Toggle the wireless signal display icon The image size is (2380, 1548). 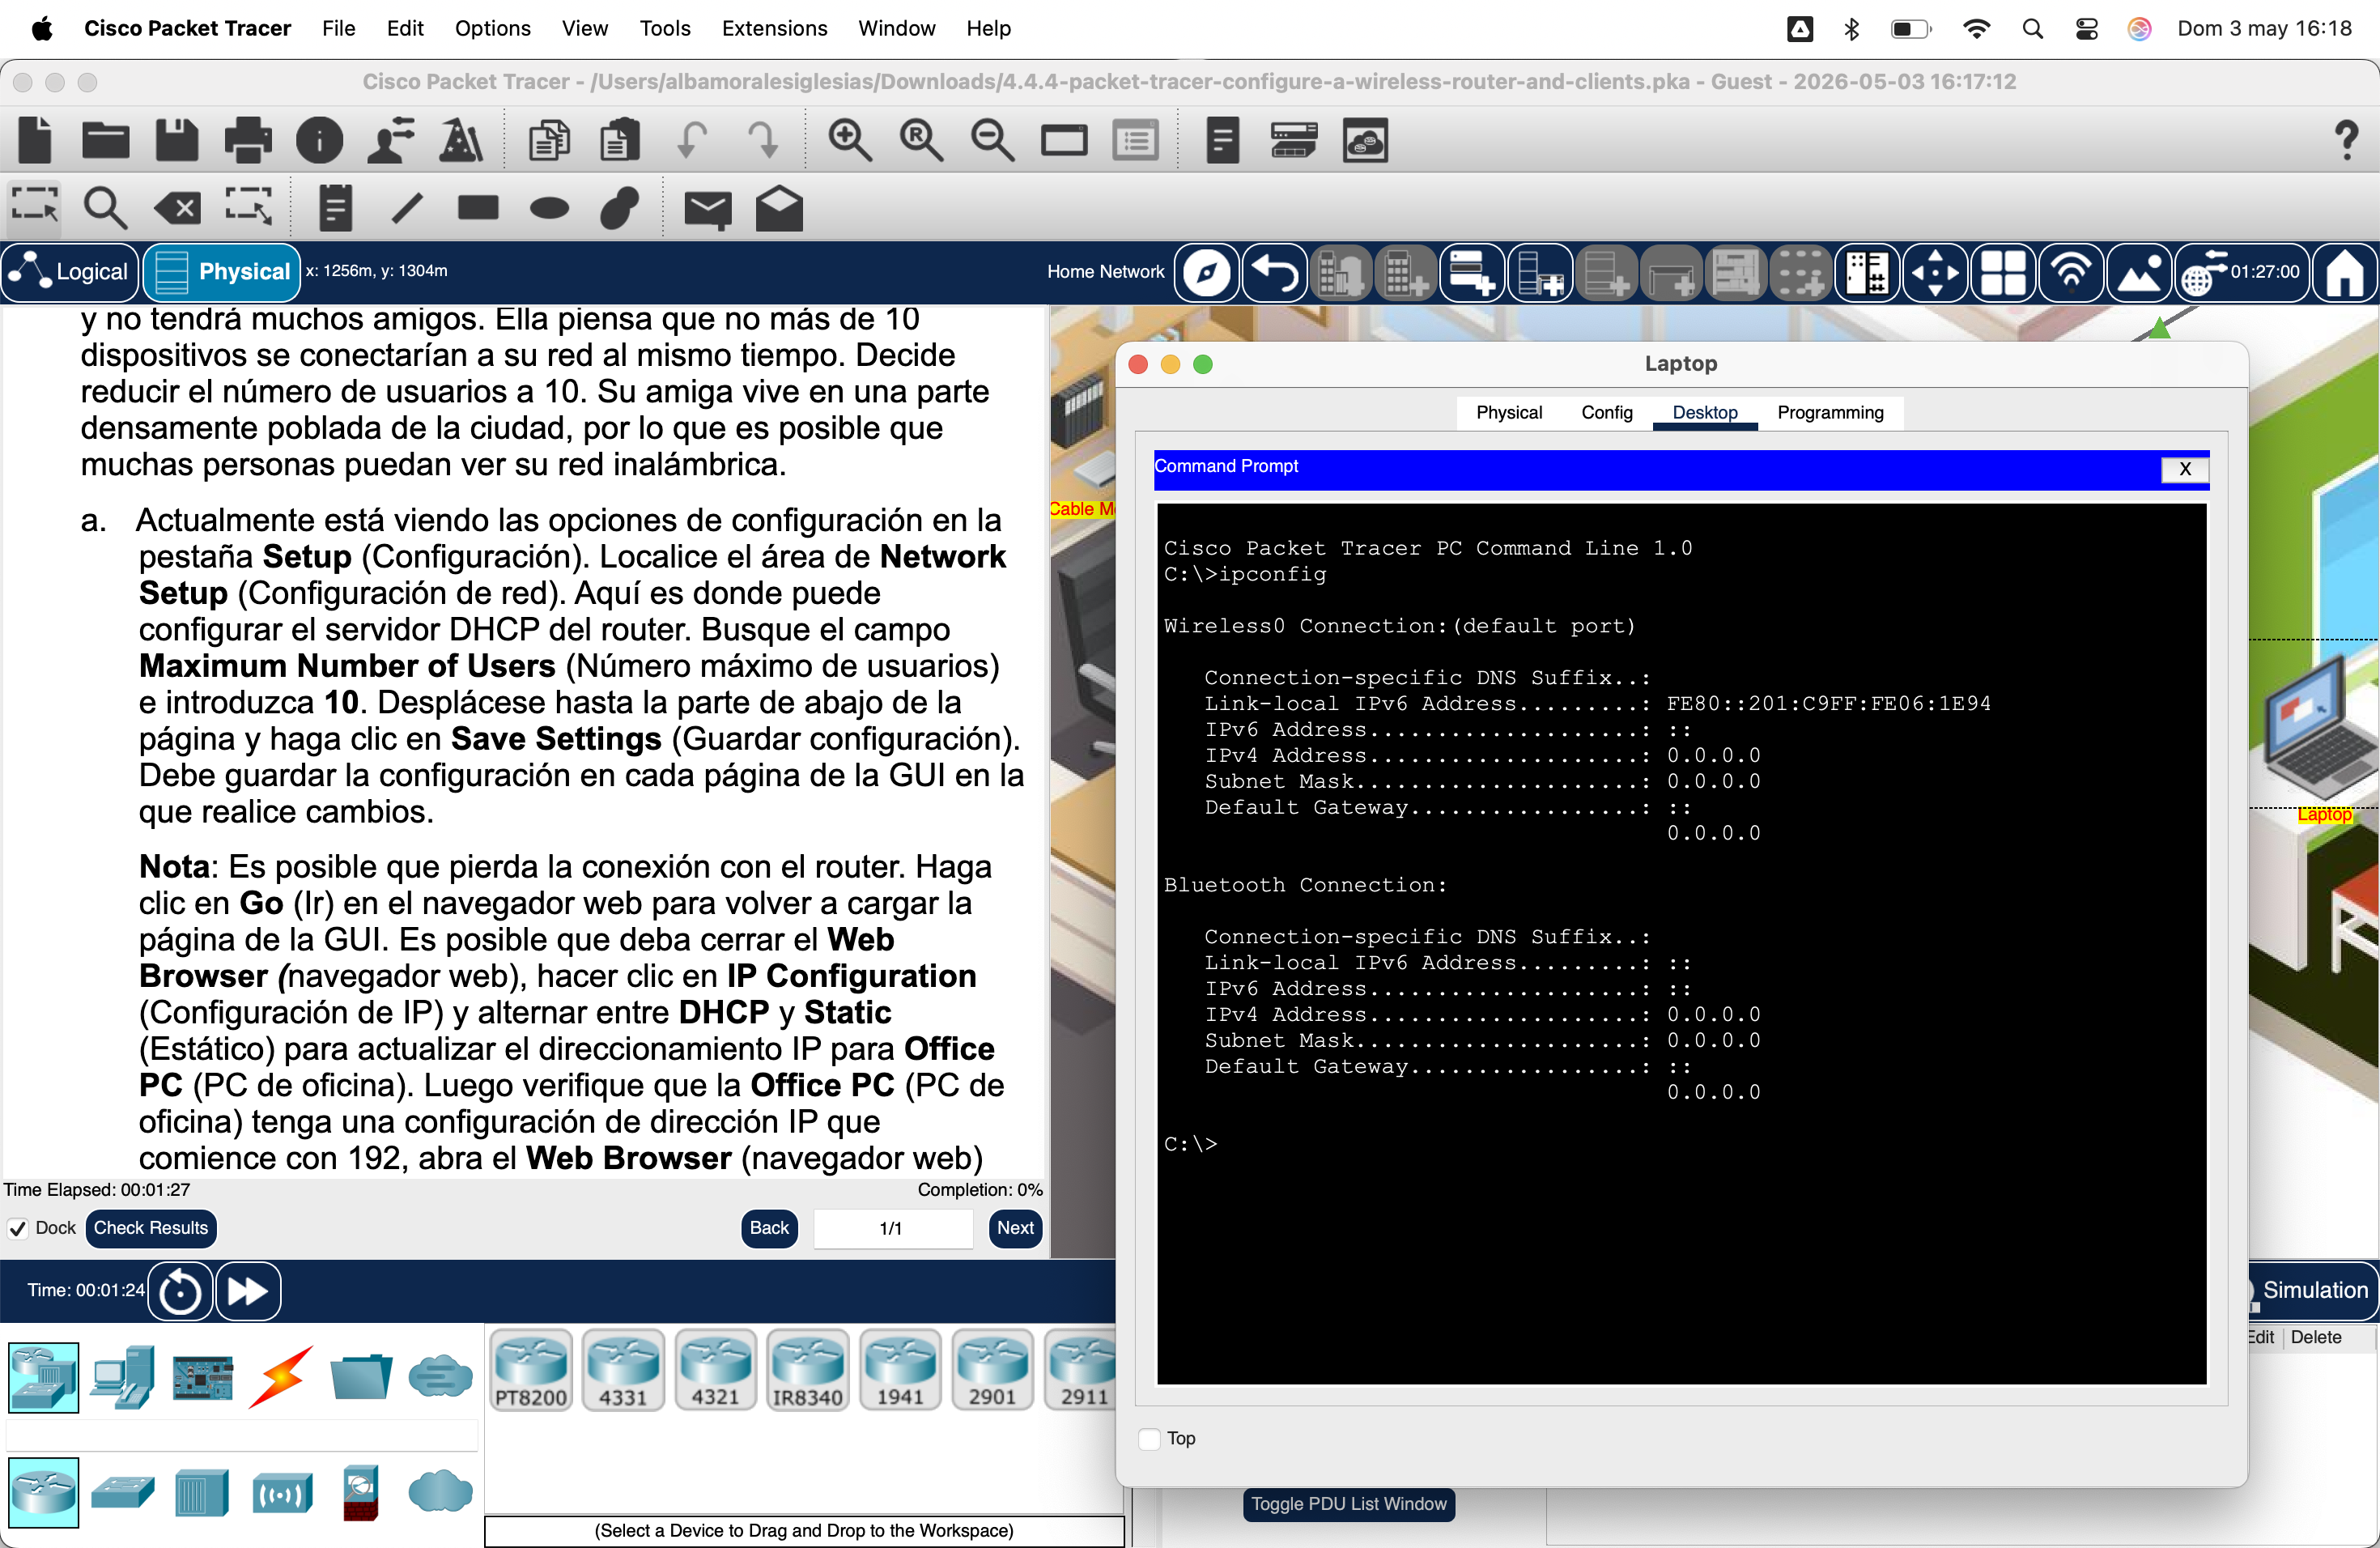click(2071, 272)
